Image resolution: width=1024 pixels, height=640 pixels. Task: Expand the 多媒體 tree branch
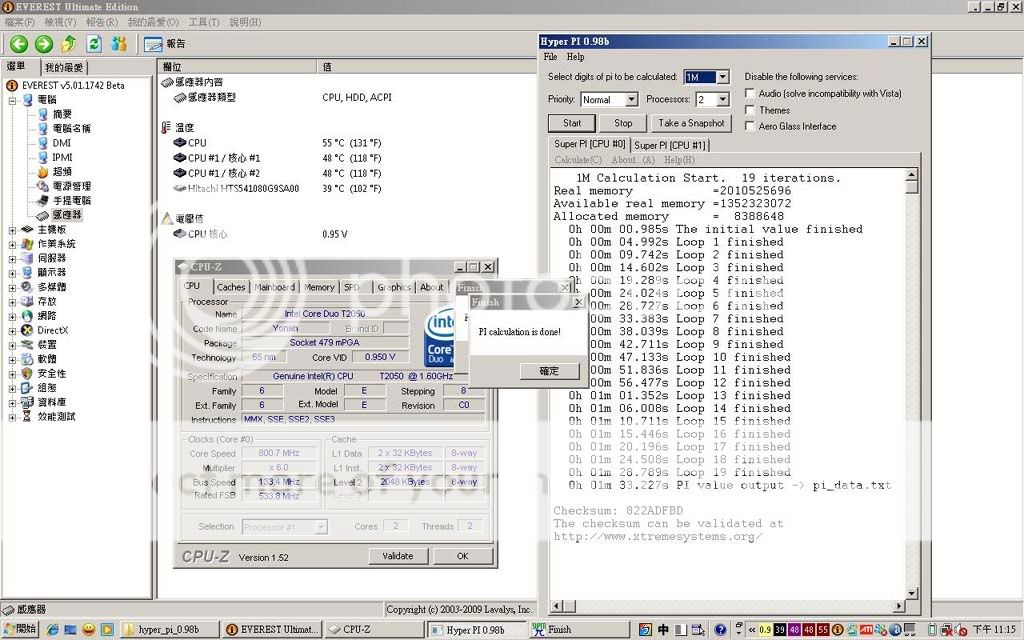coord(12,287)
